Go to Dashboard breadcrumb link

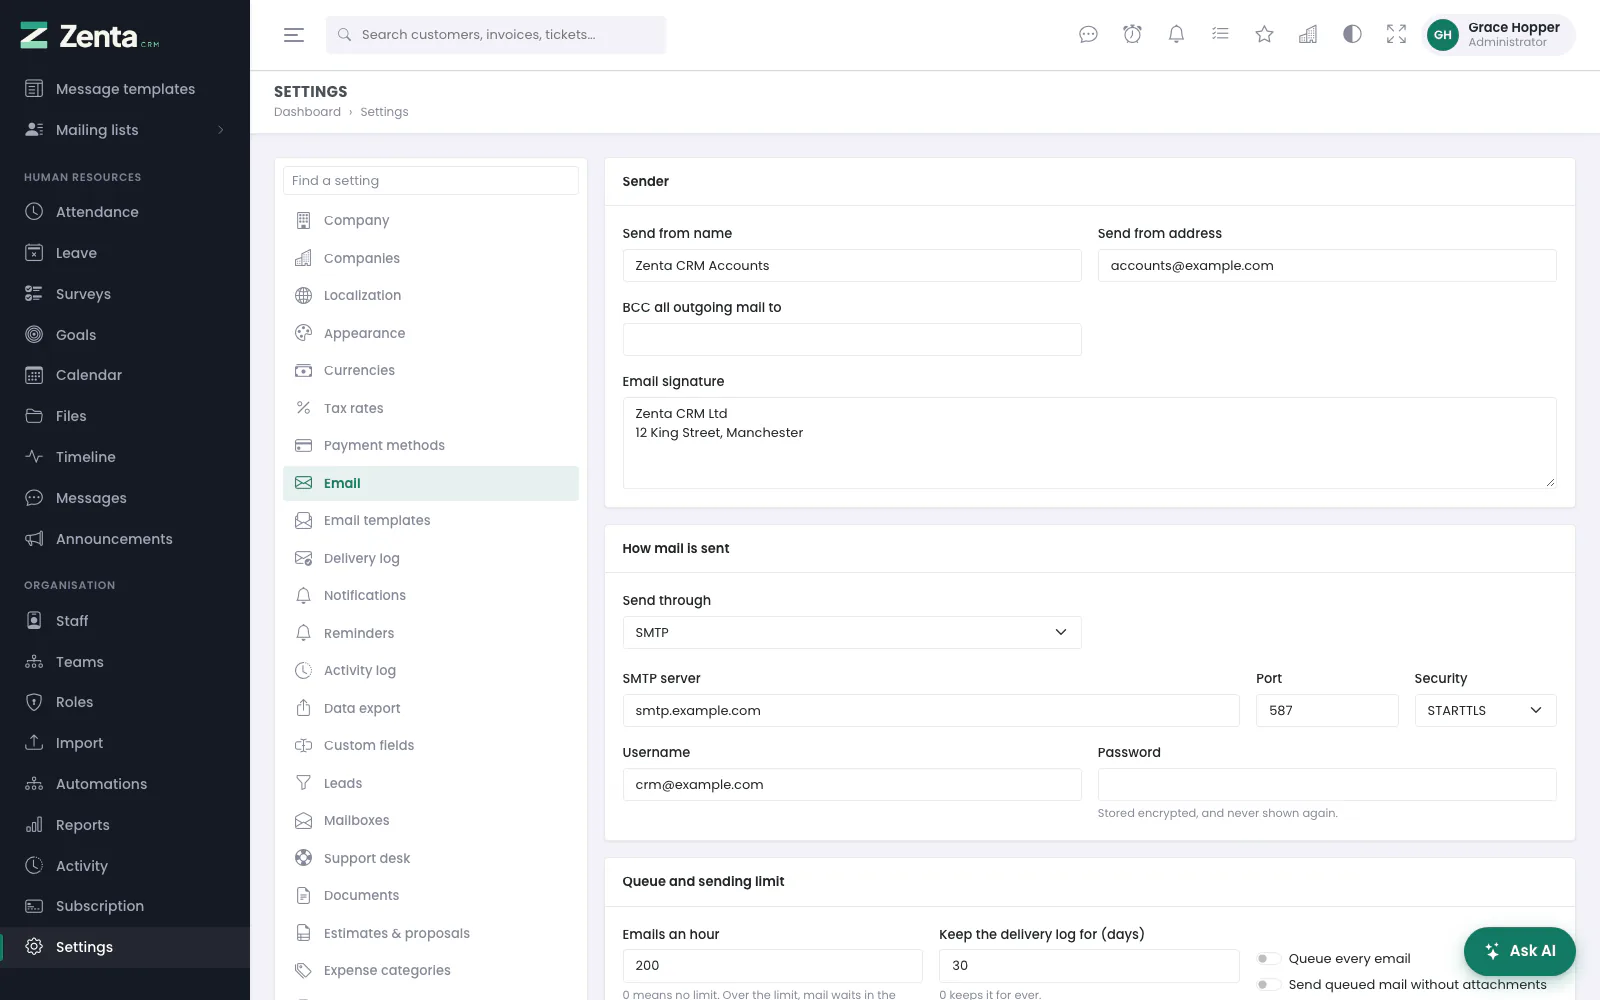click(x=307, y=112)
